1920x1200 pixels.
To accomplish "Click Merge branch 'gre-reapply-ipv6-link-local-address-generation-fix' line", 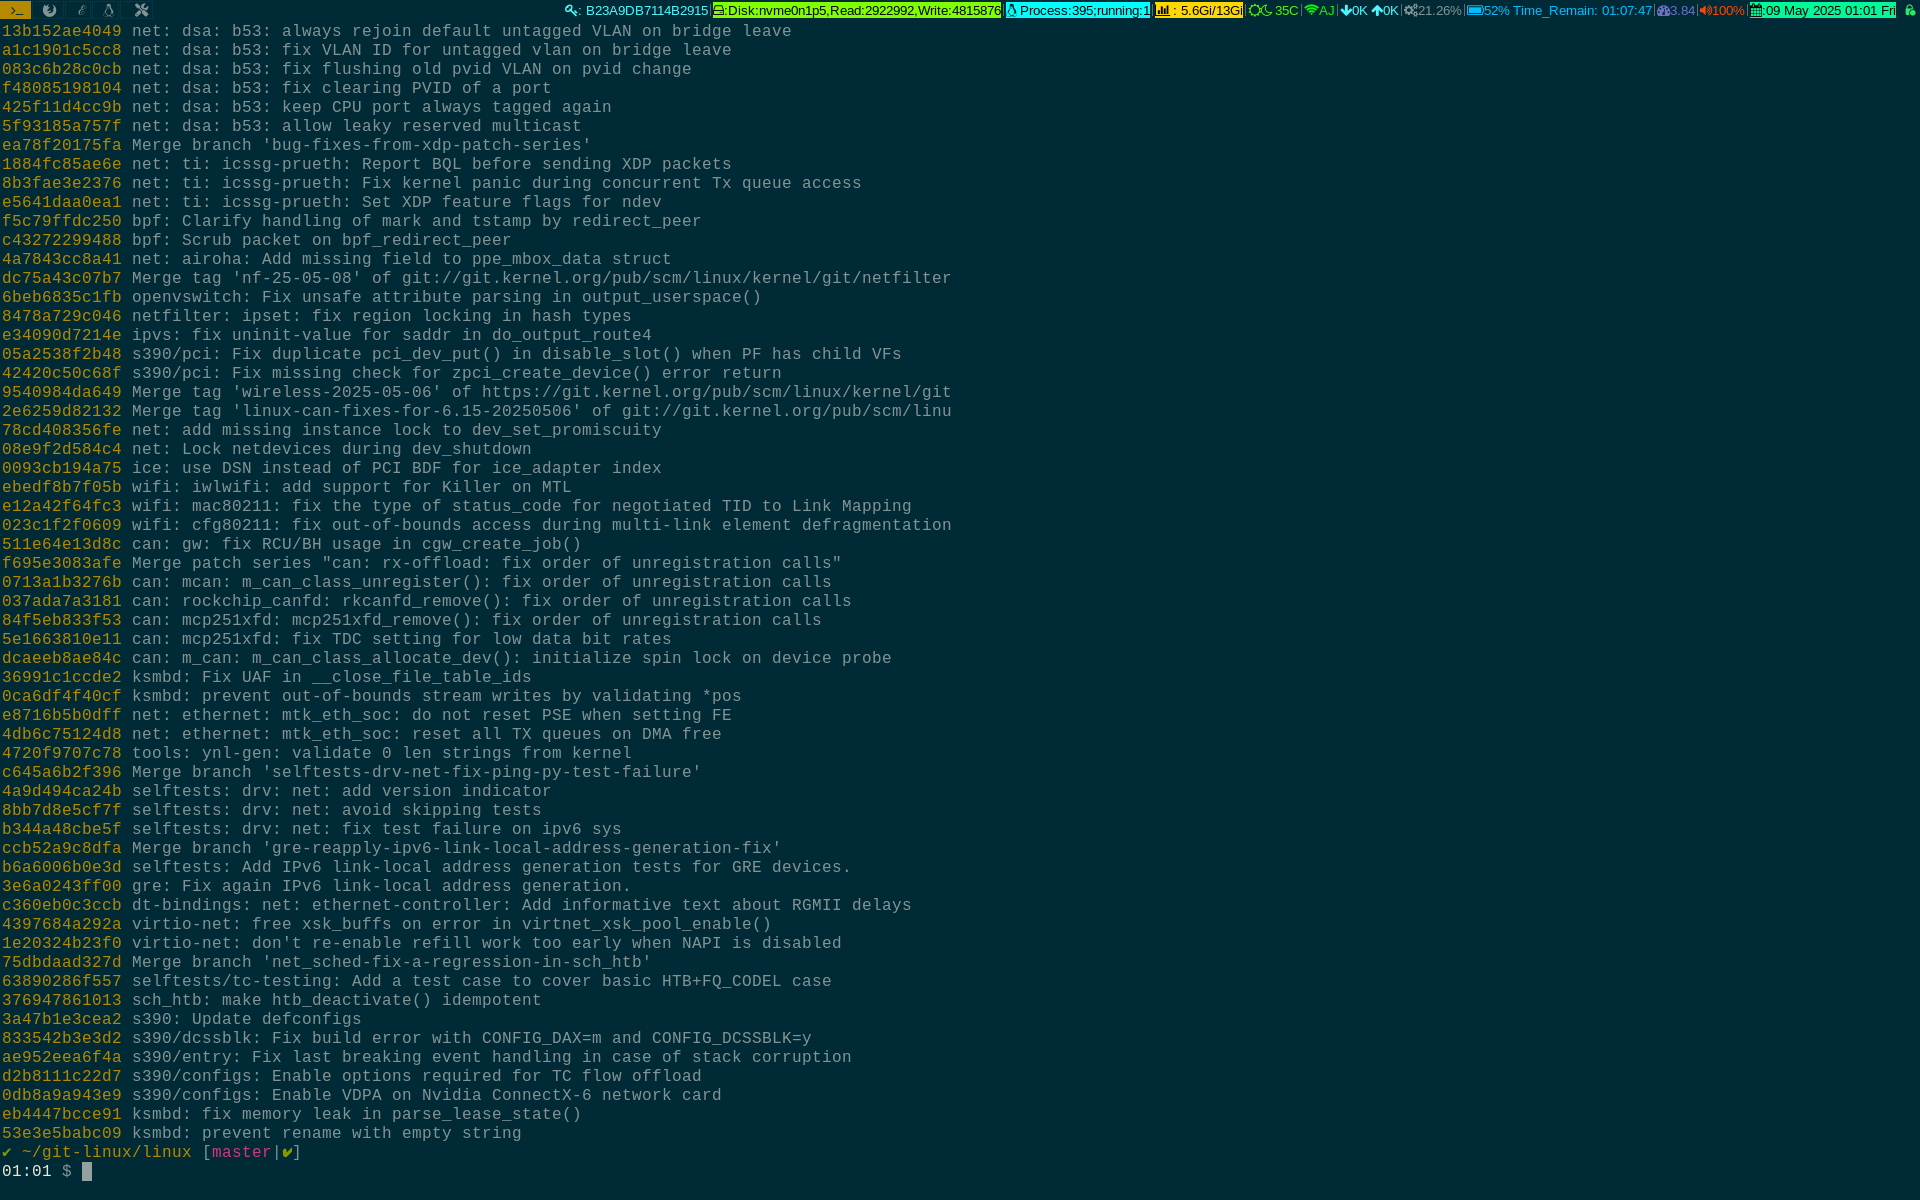I will 391,848.
